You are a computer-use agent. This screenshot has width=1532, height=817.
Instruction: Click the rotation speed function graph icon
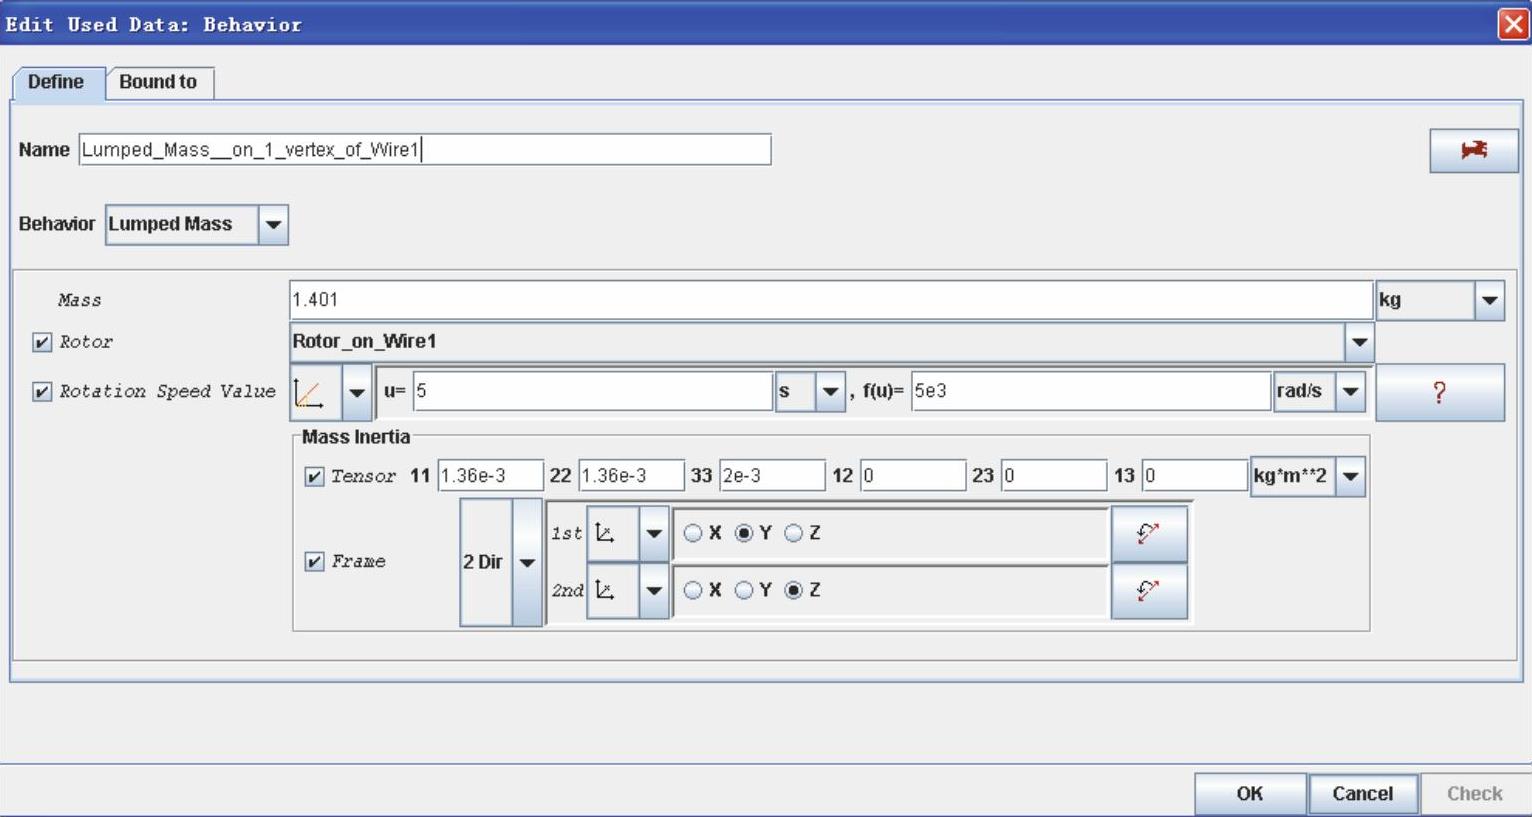310,392
